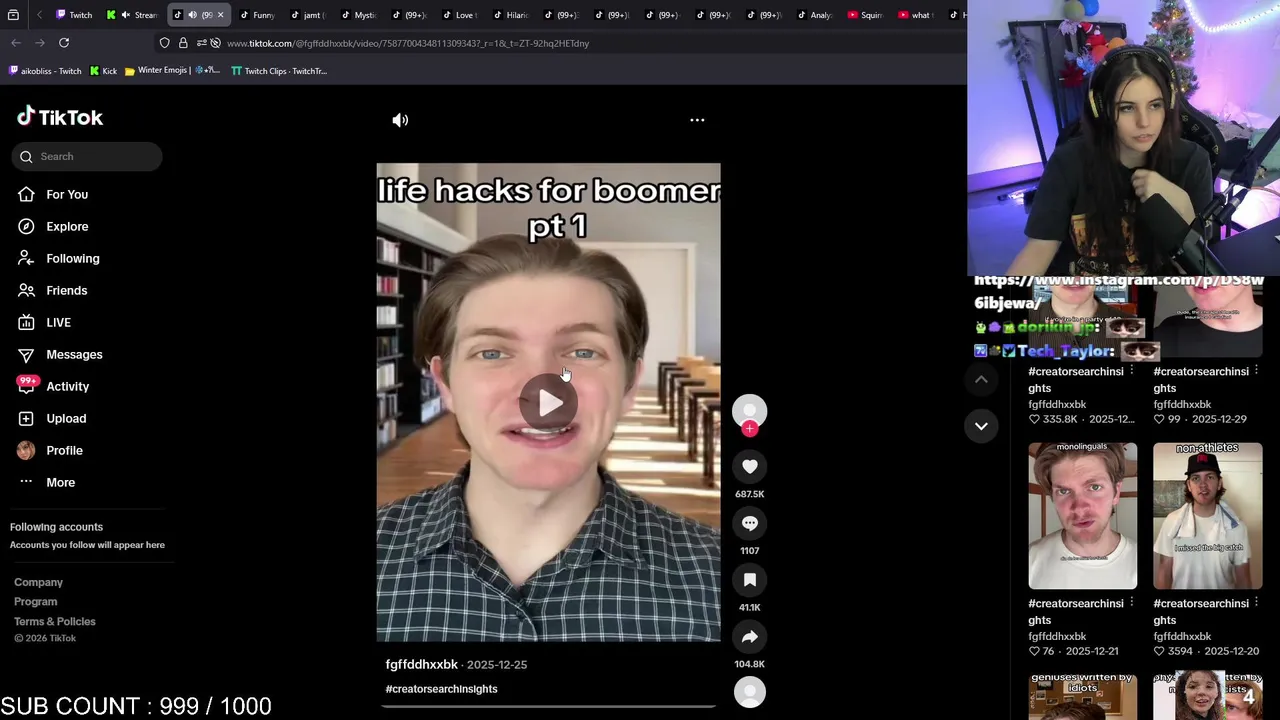Click the tiktok.com address bar URL
The width and height of the screenshot is (1280, 720).
pyautogui.click(x=408, y=43)
